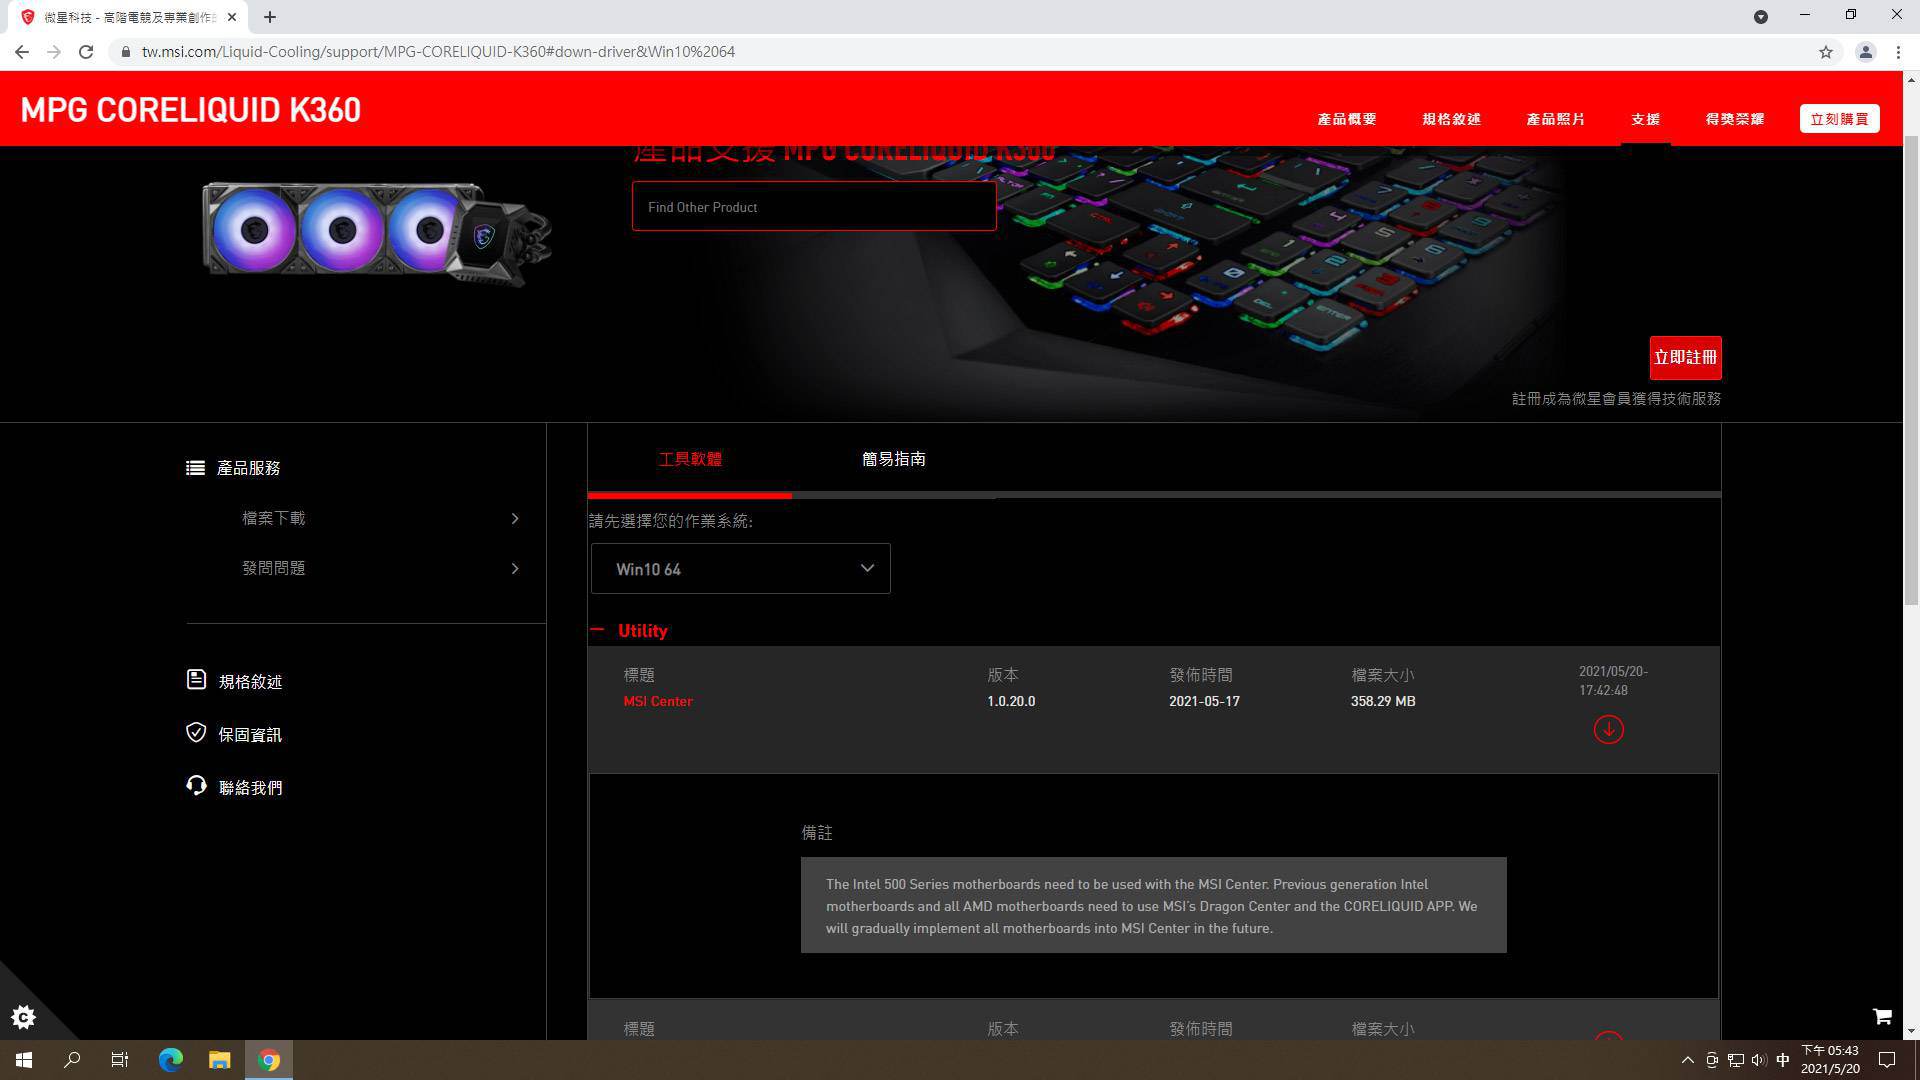The image size is (1920, 1080).
Task: Open the Win10 64 operating system dropdown
Action: coord(740,569)
